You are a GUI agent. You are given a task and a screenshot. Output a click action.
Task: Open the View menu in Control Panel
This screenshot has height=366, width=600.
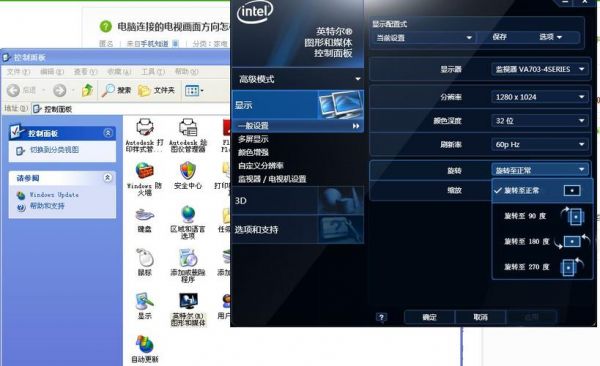click(x=85, y=72)
